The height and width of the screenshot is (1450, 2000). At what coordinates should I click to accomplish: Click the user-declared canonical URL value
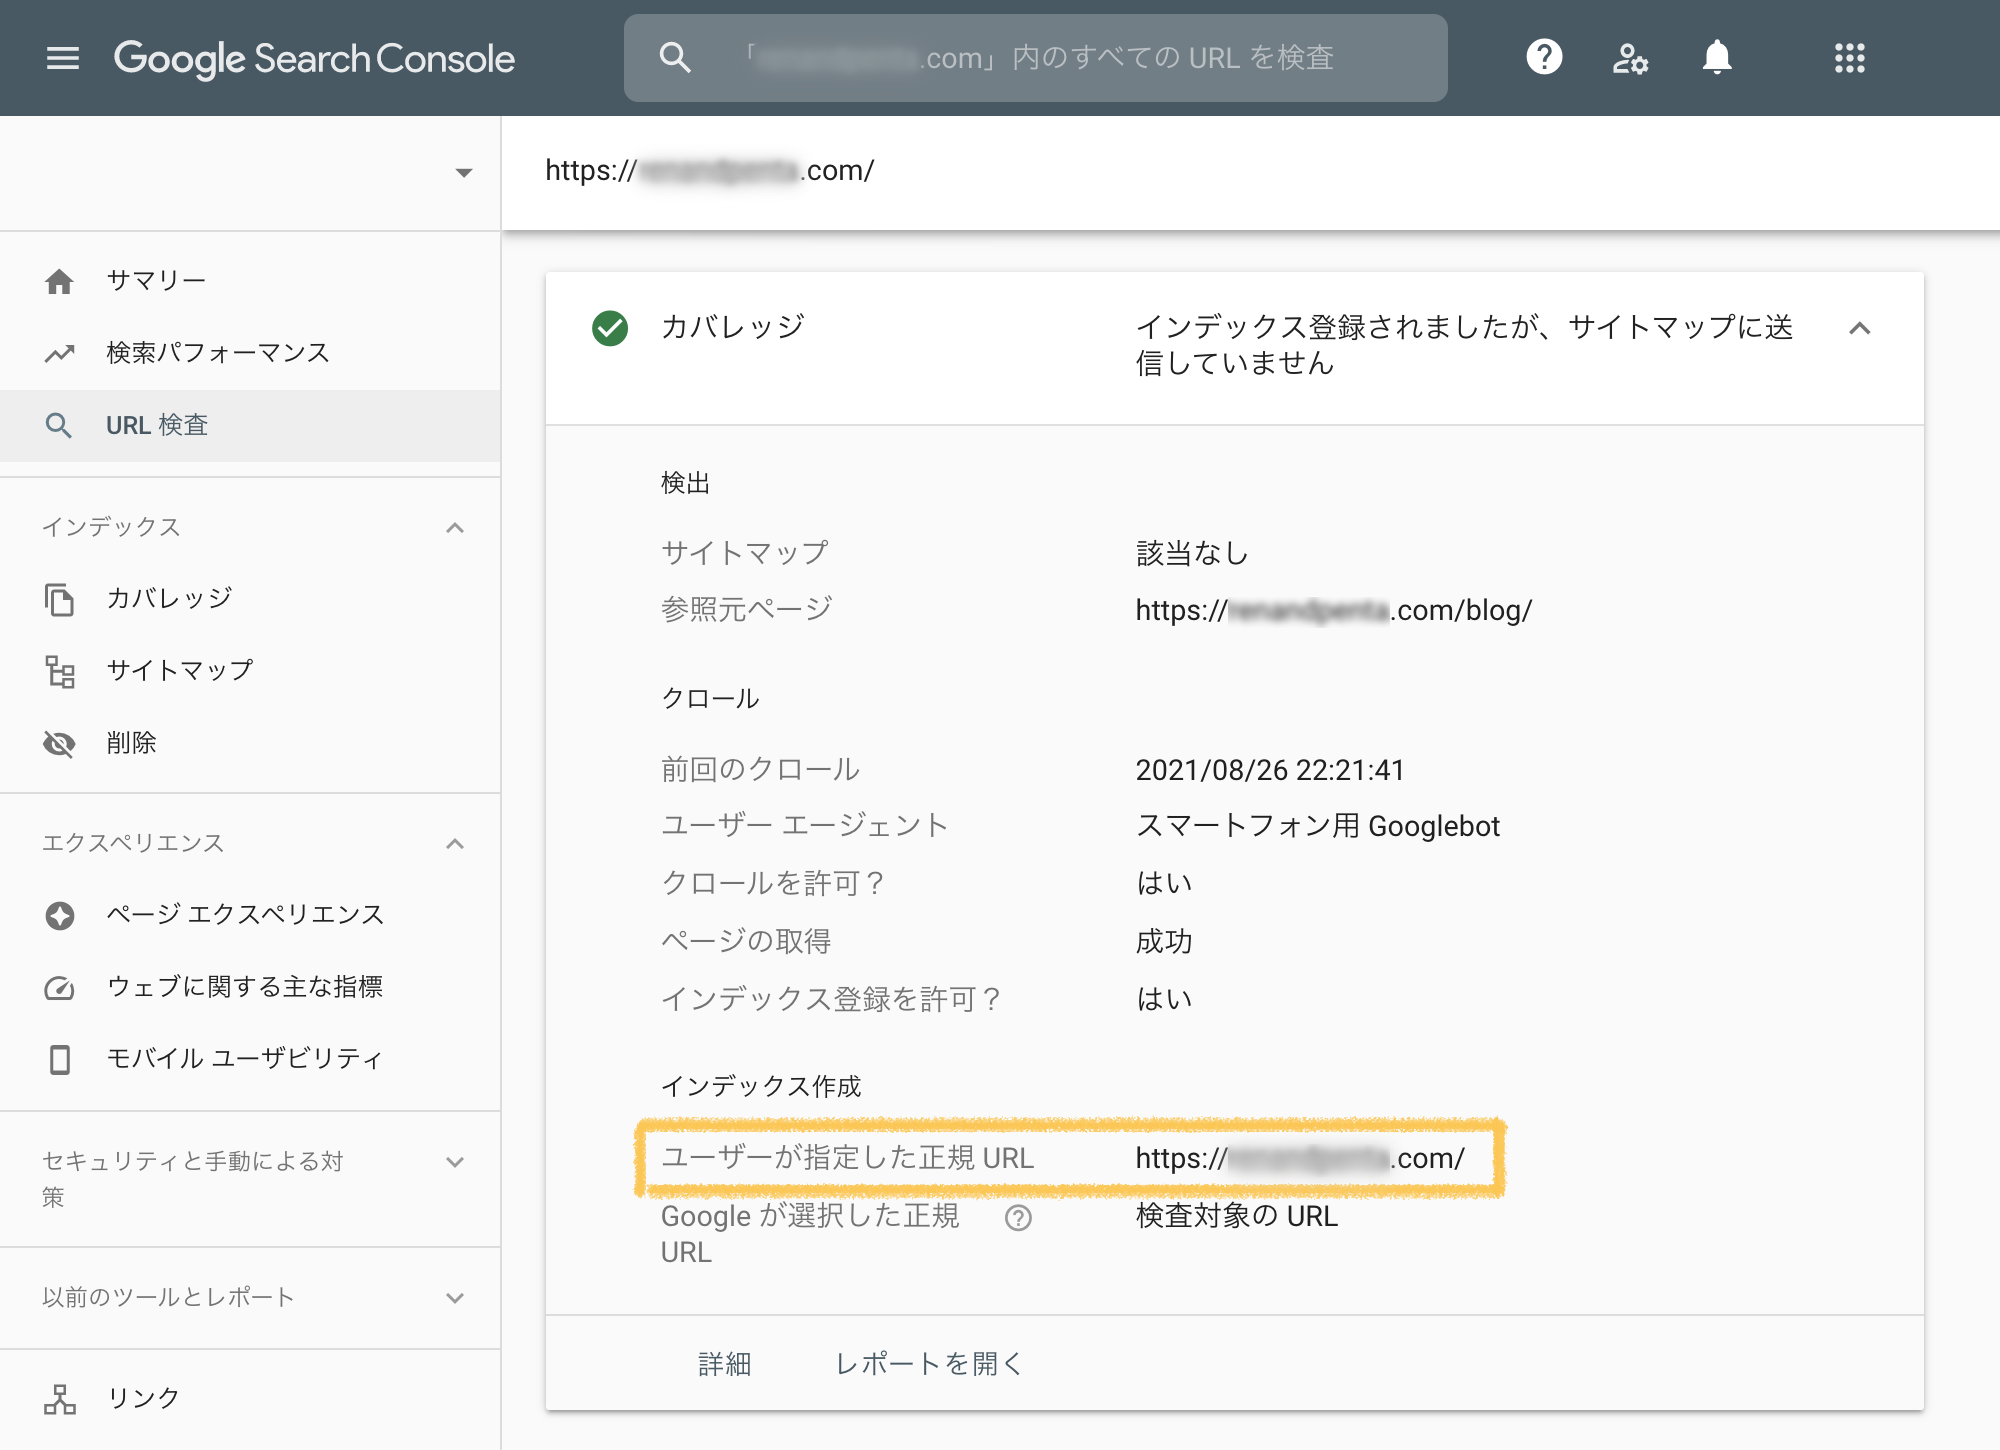[1300, 1158]
